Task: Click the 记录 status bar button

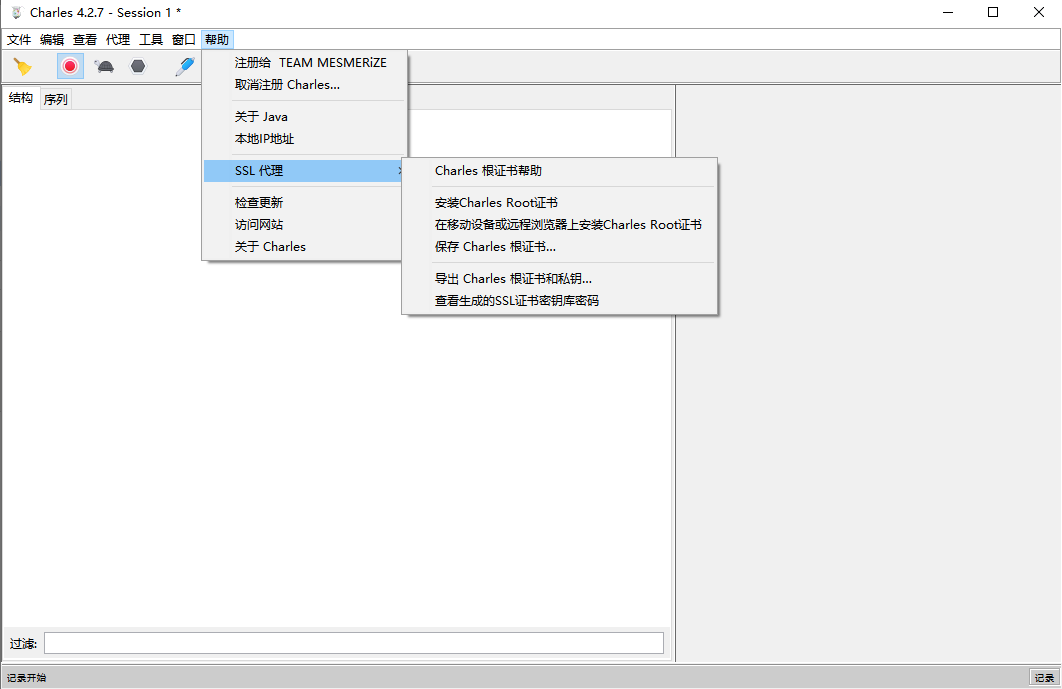Action: click(1044, 677)
